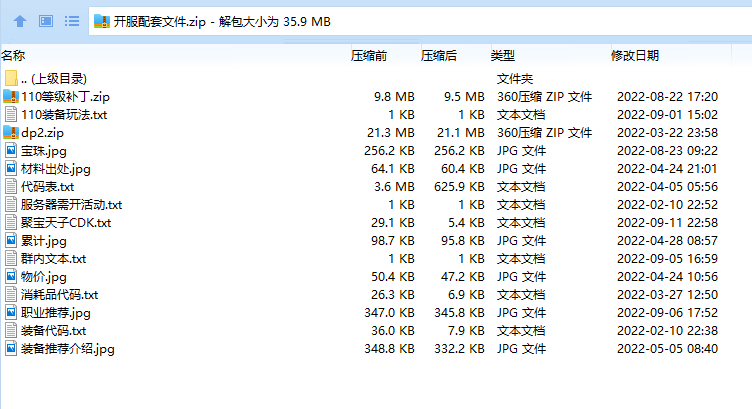Screen dimensions: 752x409
Task: Select the dp2.zip archive icon
Action: coord(11,133)
